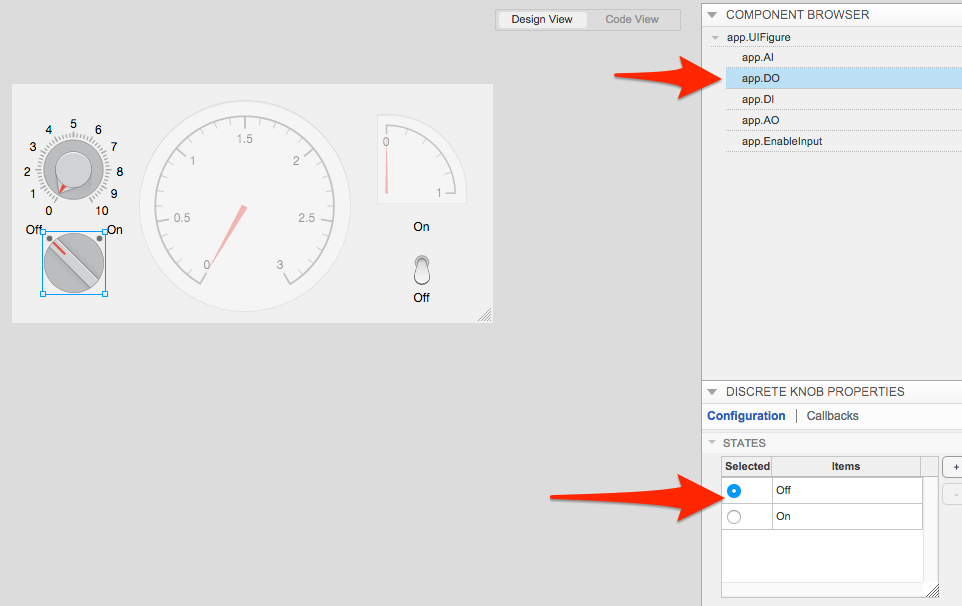Collapse the app.UIFigure tree node
The width and height of the screenshot is (962, 606).
[x=714, y=37]
